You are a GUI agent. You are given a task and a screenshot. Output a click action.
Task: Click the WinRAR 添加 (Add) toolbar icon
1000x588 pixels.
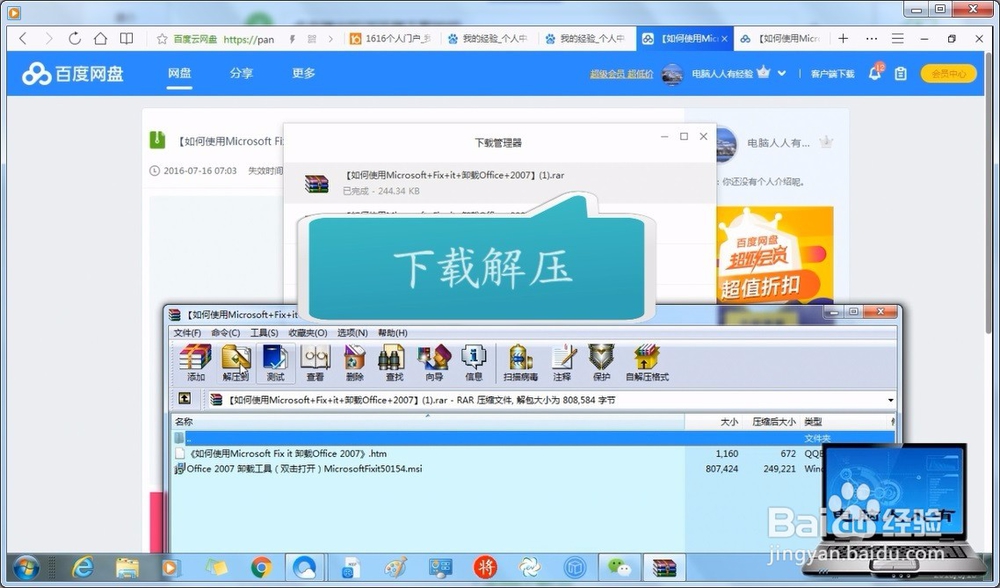pos(195,363)
